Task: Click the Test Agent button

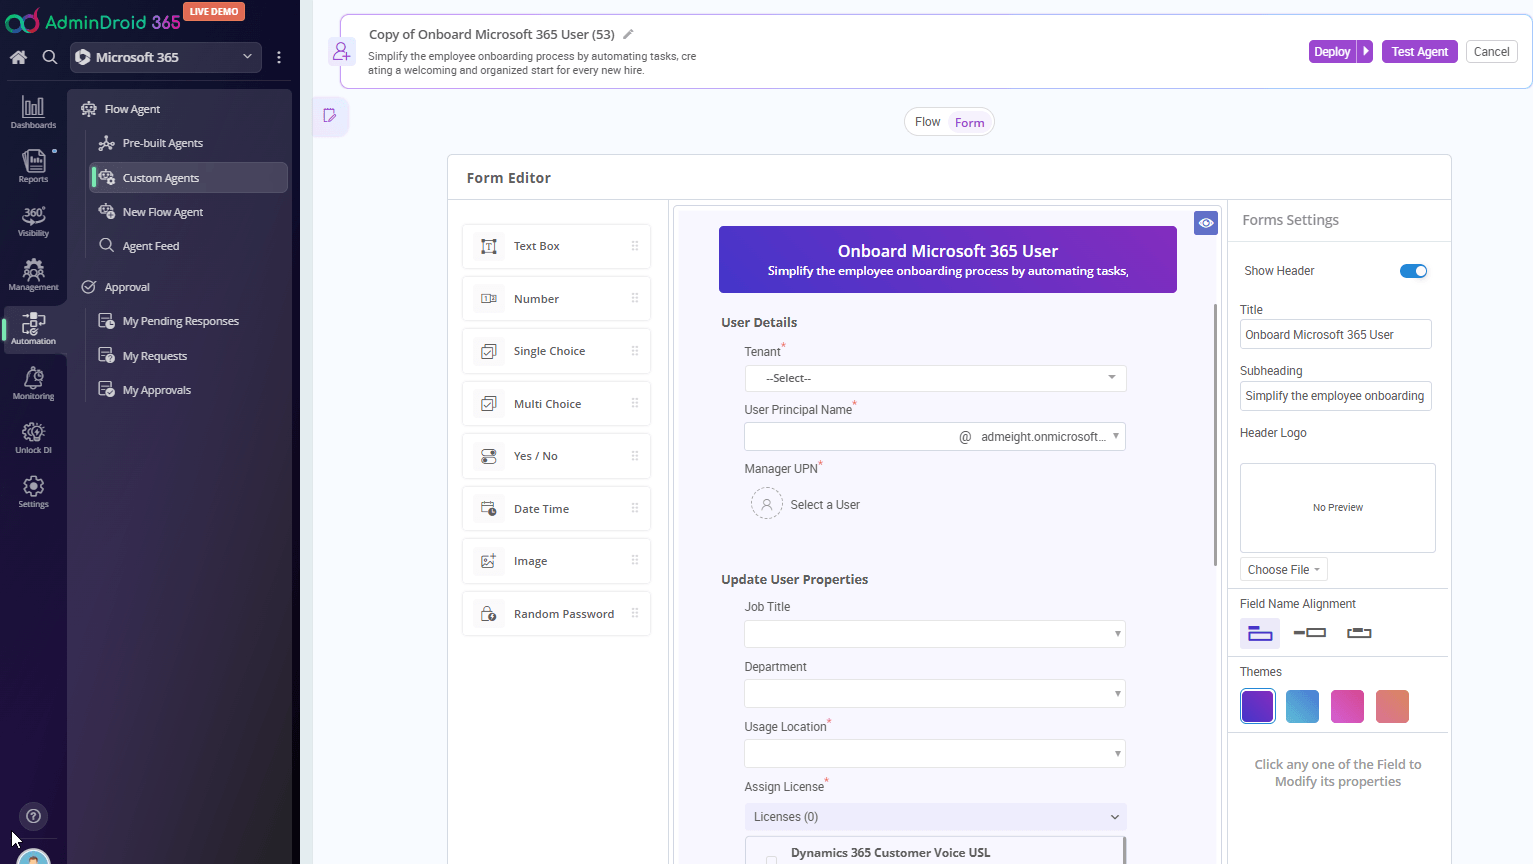Action: click(1419, 51)
